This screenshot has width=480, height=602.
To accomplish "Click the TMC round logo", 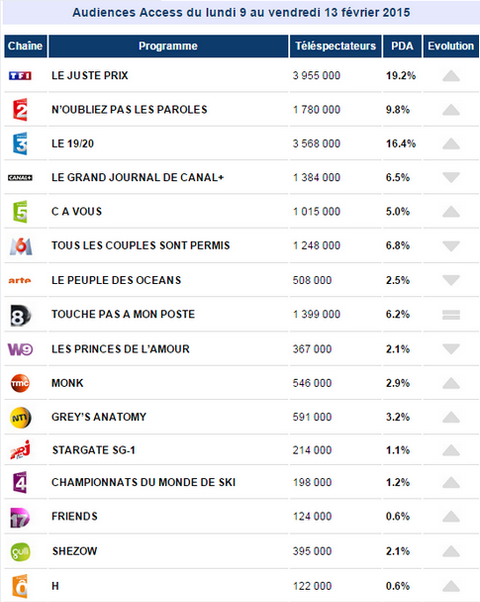I will (x=20, y=383).
